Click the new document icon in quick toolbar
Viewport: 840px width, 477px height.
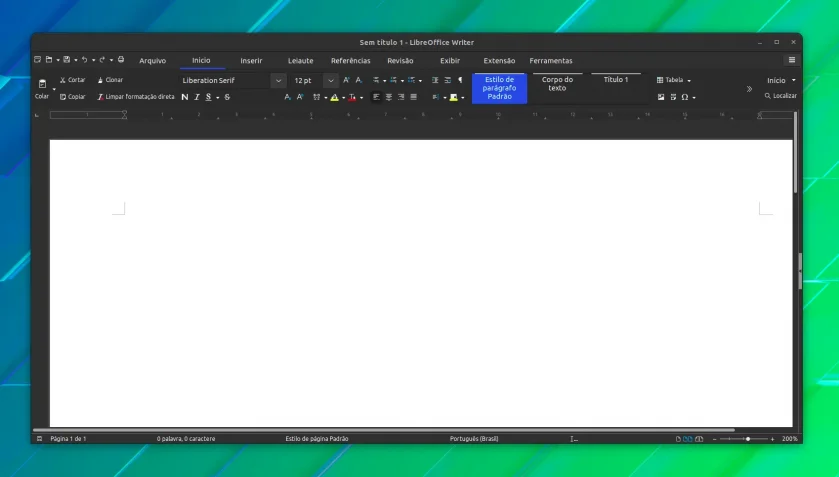click(x=37, y=59)
